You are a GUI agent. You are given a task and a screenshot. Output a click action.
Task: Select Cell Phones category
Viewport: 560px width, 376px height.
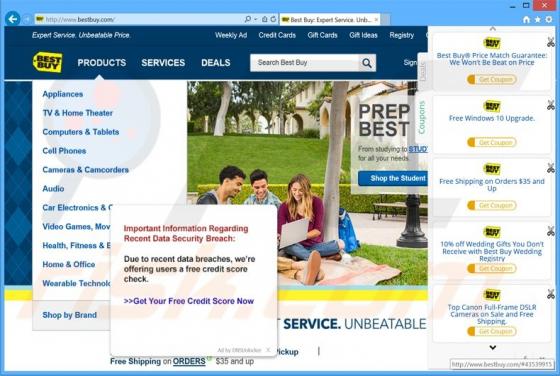[x=64, y=151]
